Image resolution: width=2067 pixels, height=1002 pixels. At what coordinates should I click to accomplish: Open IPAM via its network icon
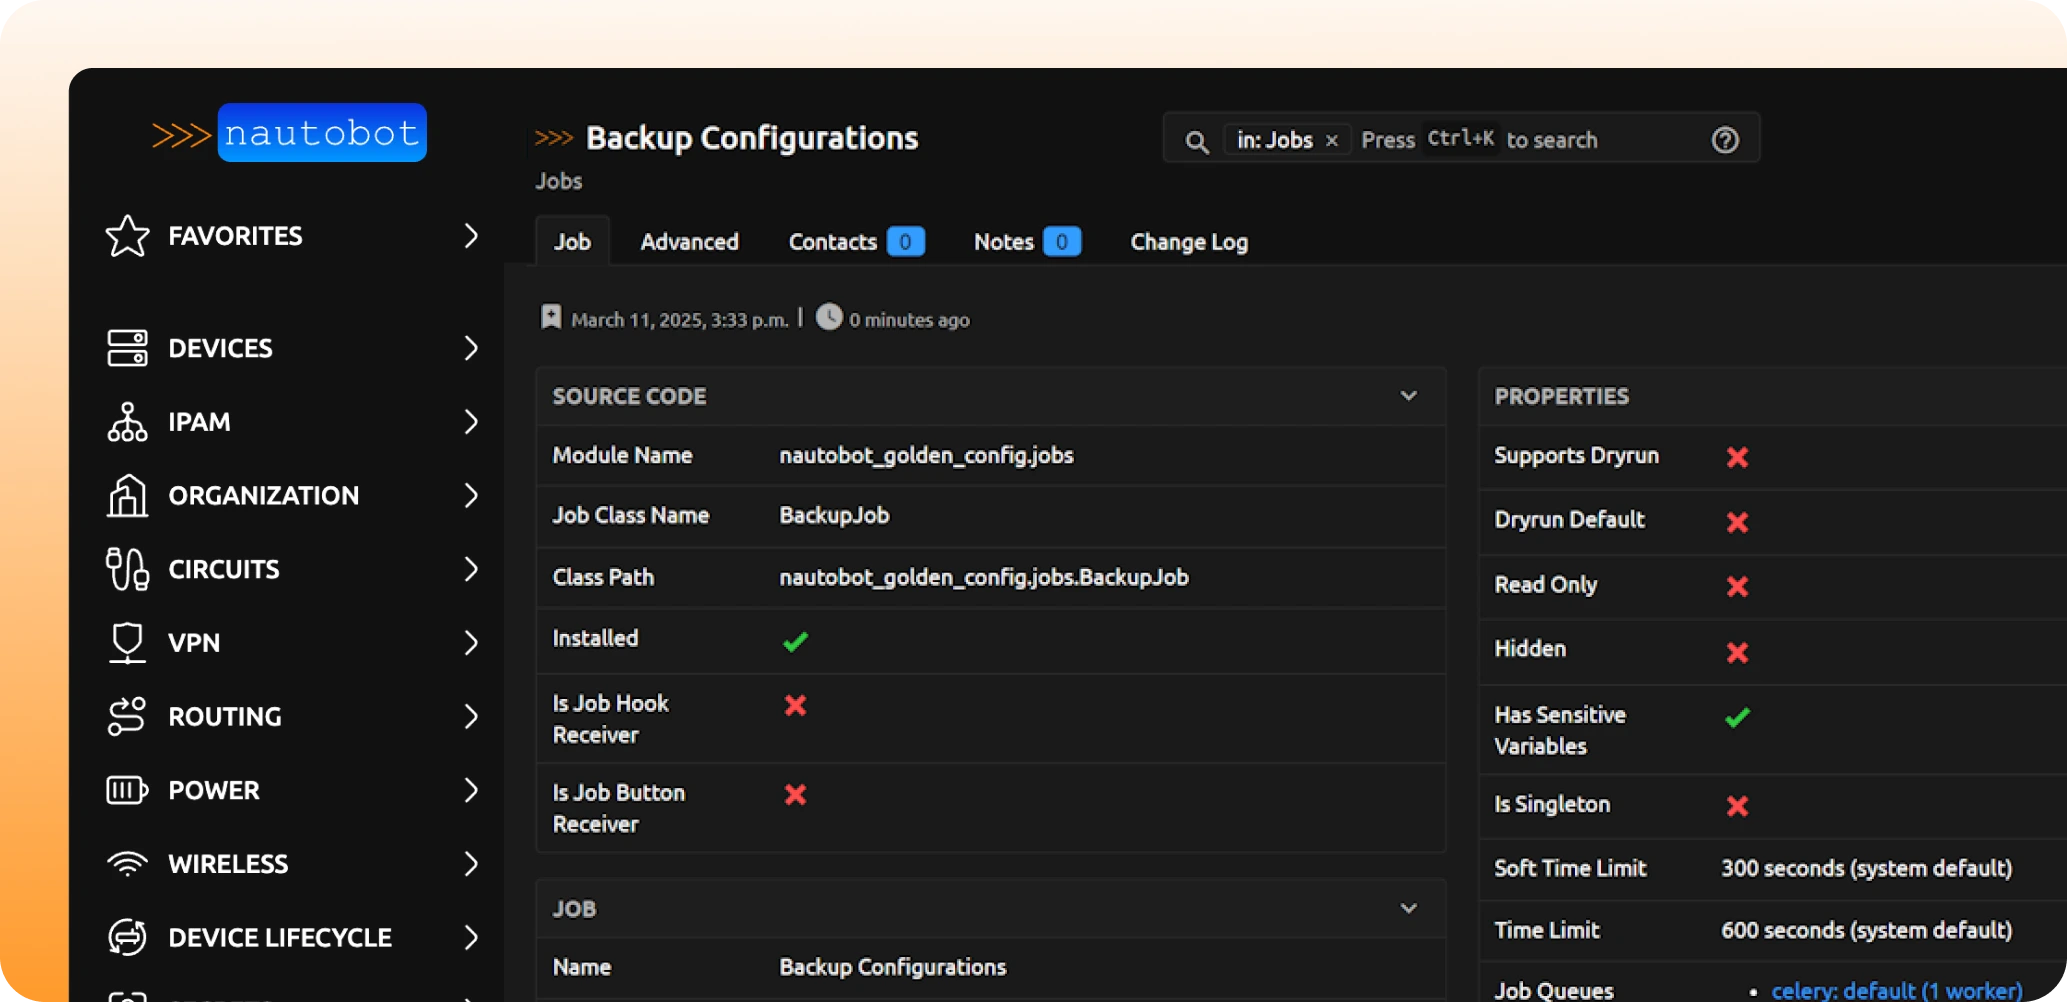click(127, 422)
